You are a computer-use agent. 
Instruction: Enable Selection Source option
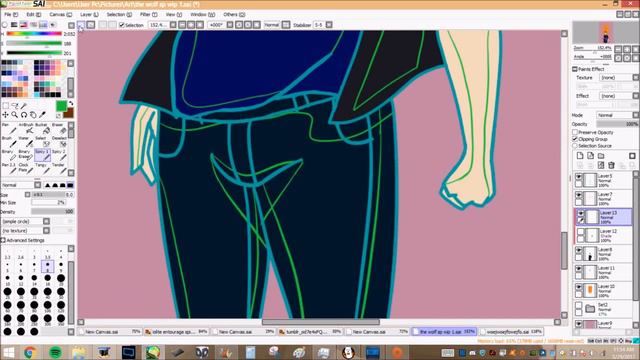click(x=575, y=146)
